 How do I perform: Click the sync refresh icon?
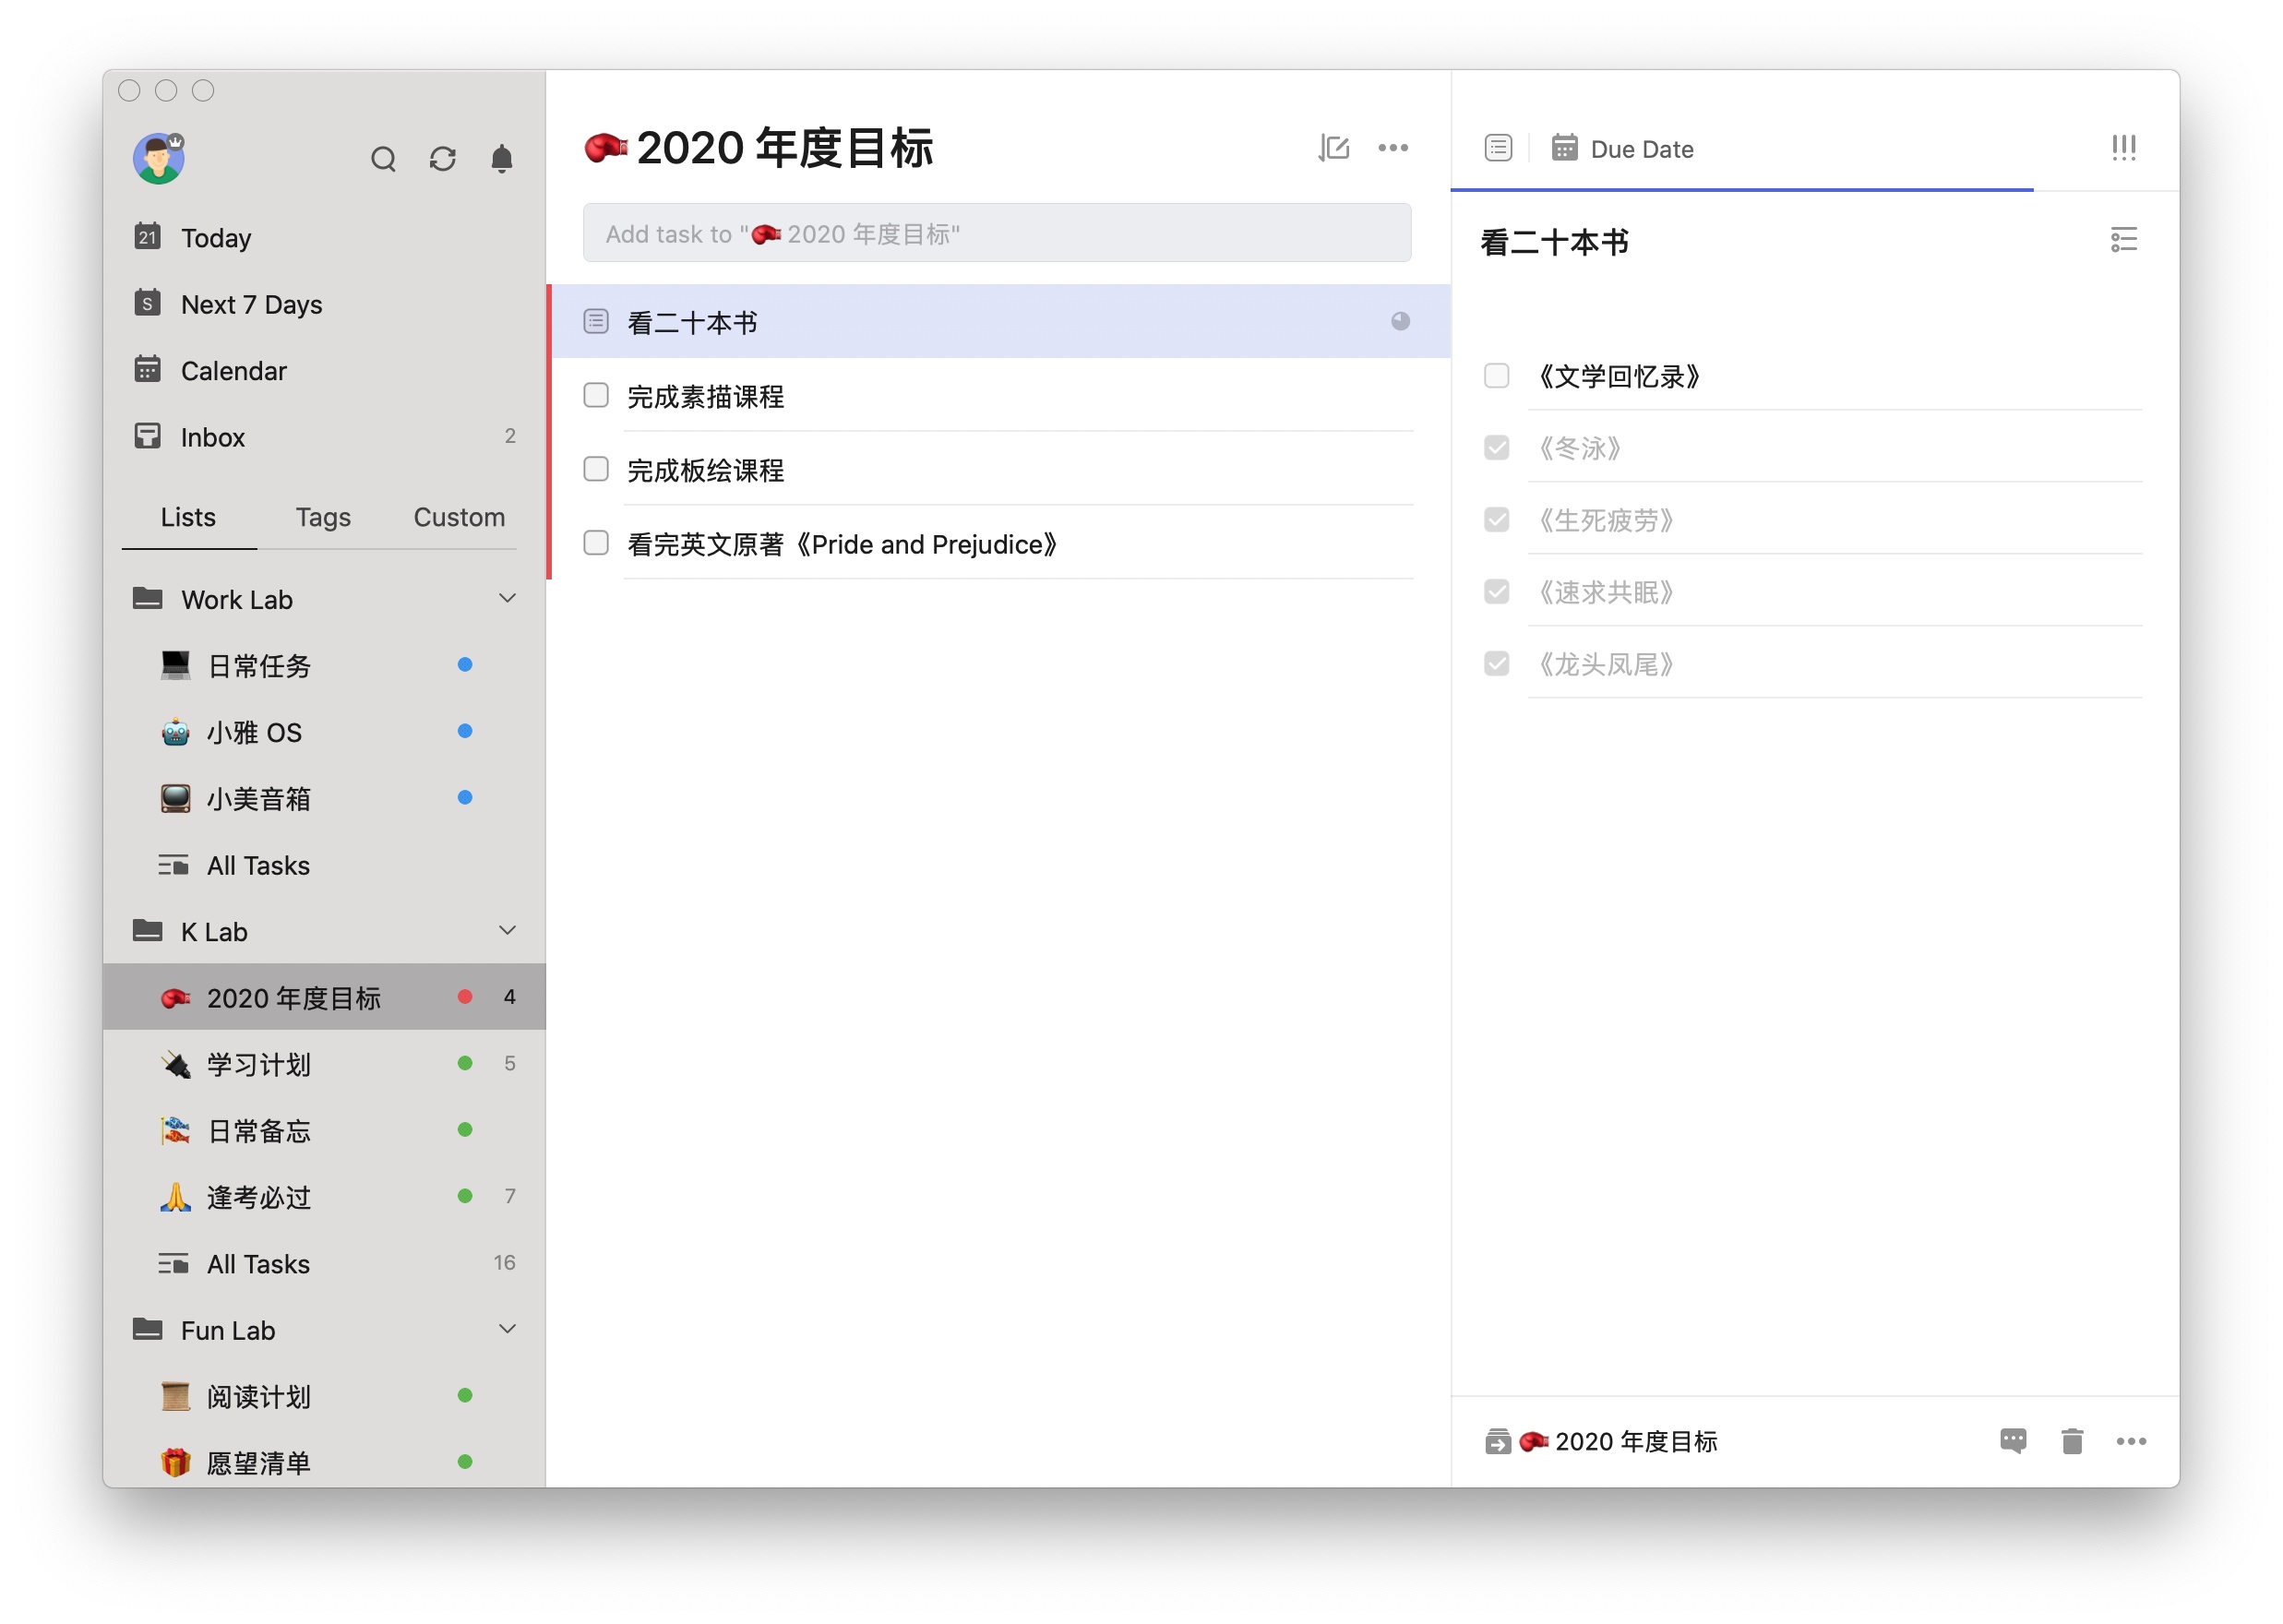442,159
